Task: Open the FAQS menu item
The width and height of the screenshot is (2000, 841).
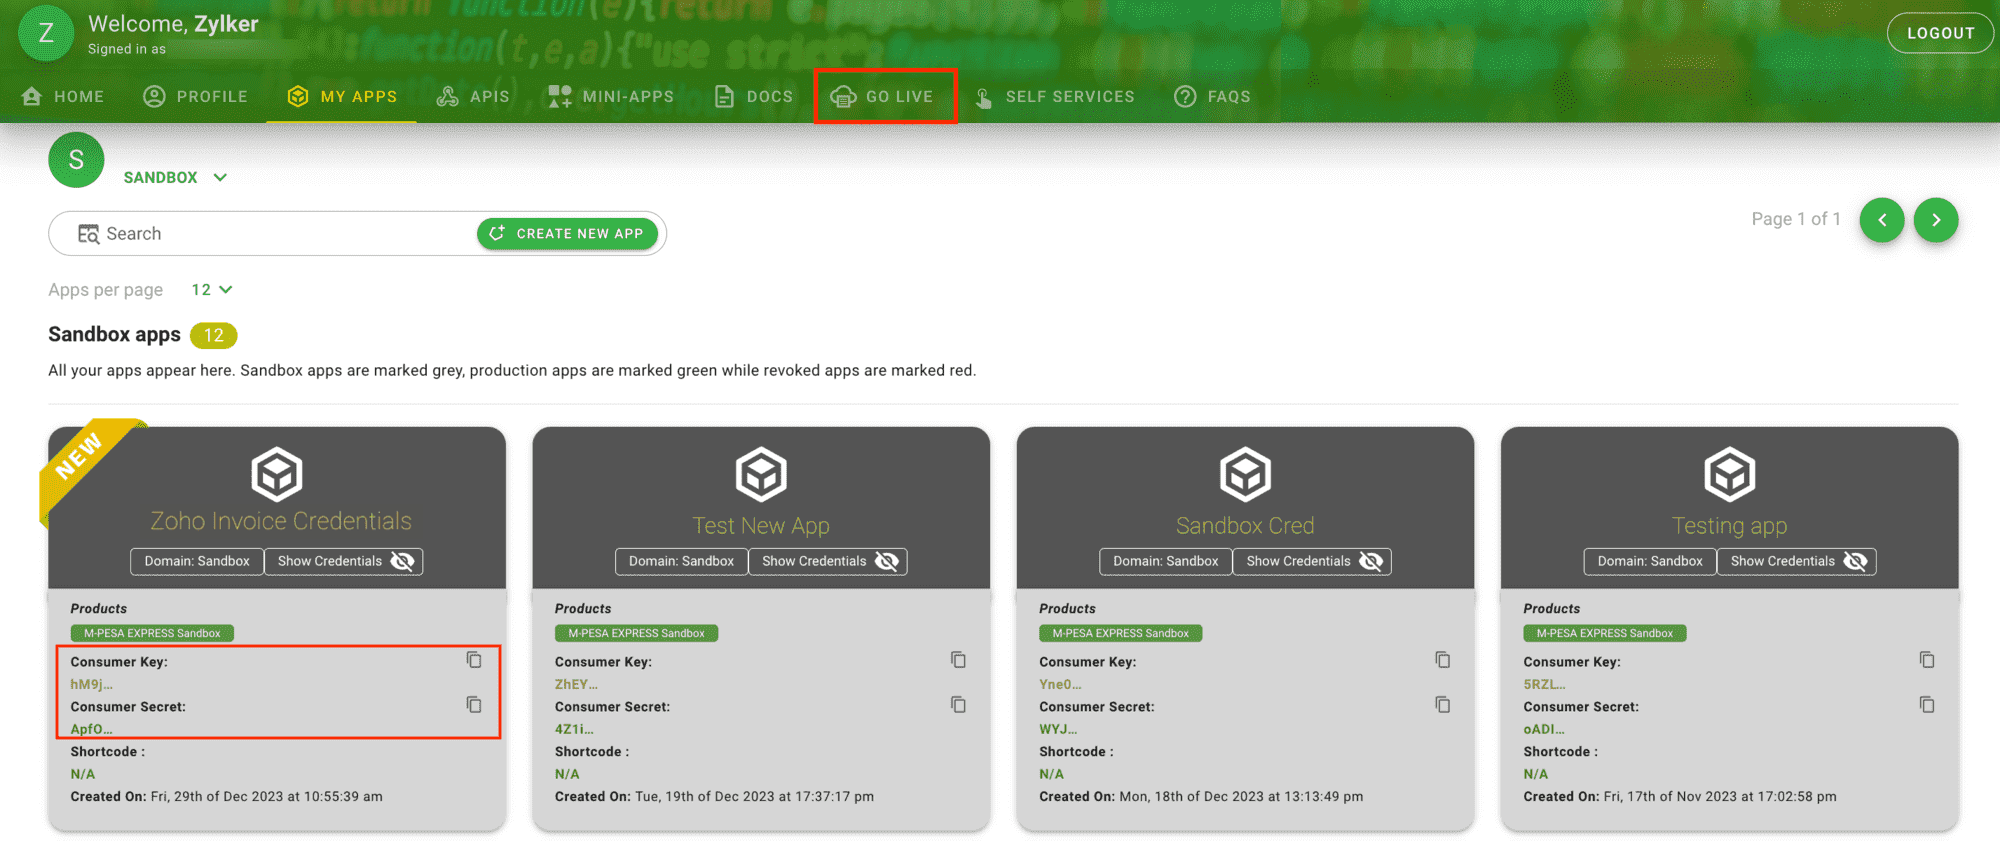Action: [x=1212, y=96]
